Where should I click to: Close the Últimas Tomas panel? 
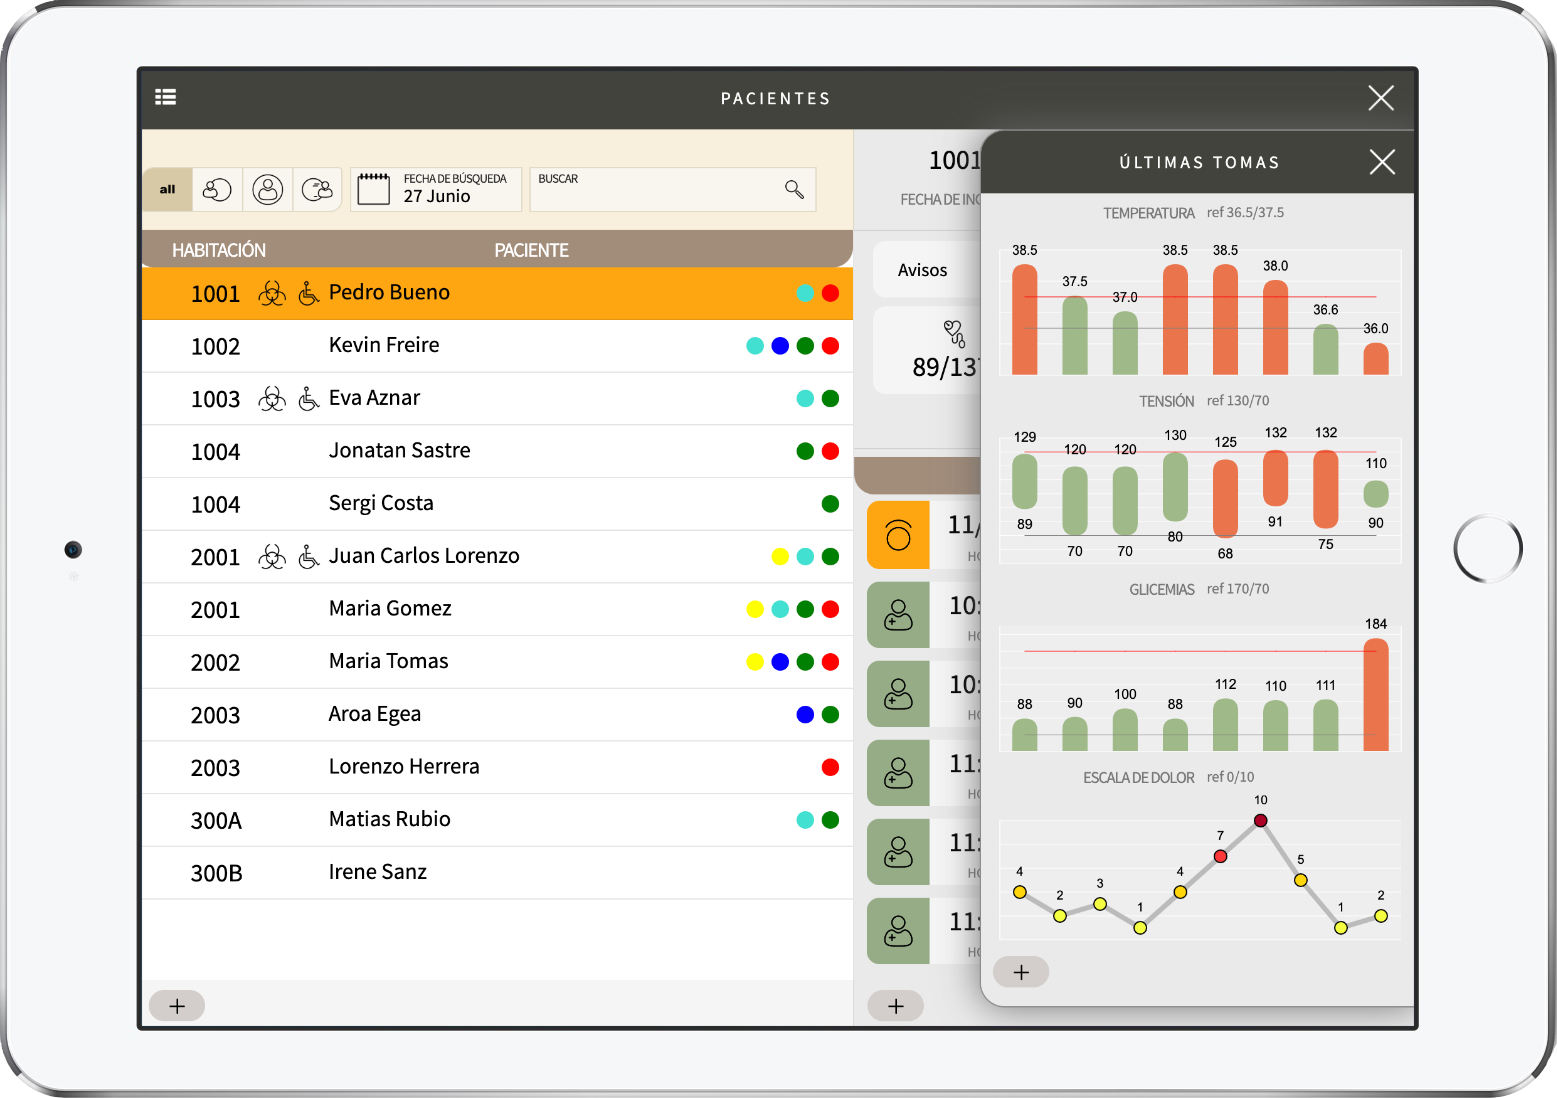[x=1381, y=162]
